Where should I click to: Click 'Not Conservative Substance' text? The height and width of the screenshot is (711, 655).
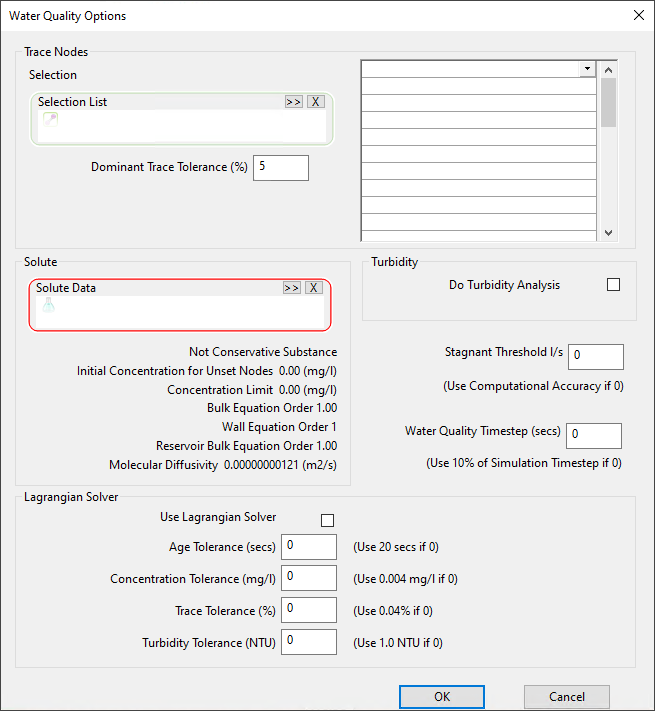coord(263,352)
